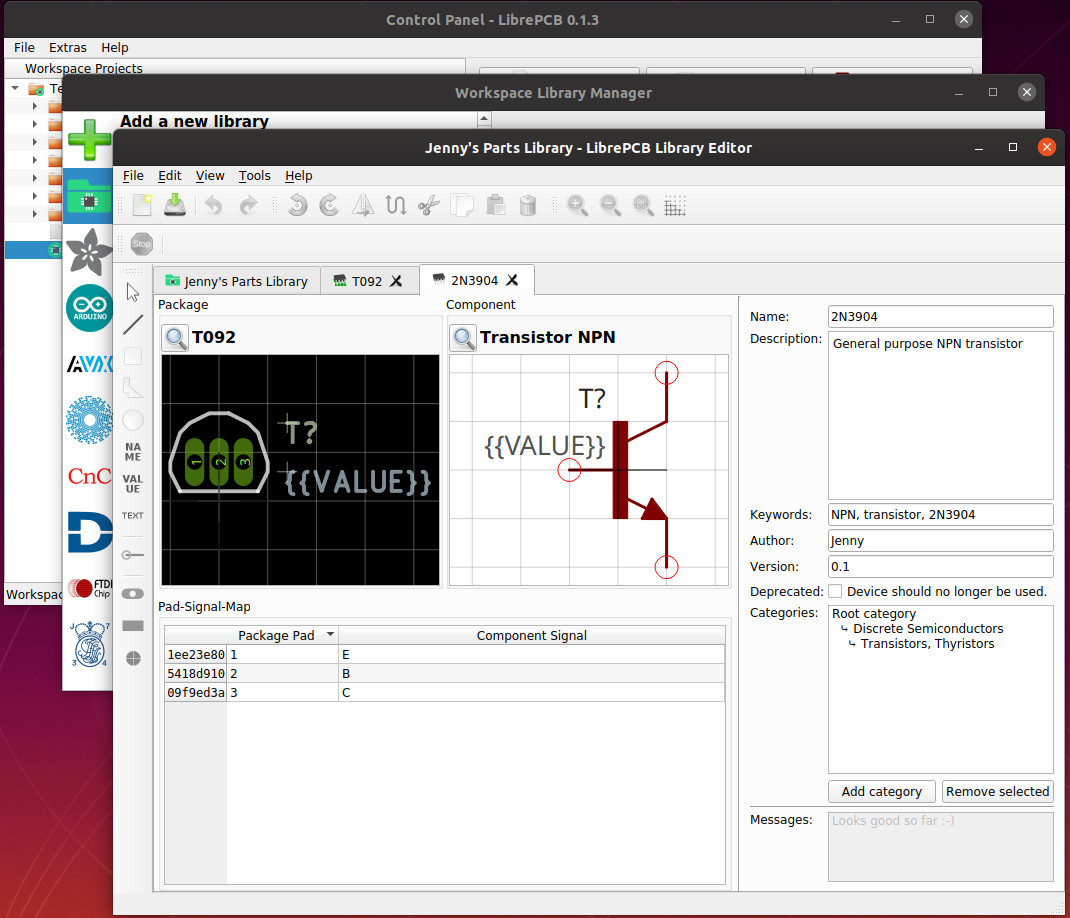
Task: Select the Draw line tool
Action: [133, 324]
